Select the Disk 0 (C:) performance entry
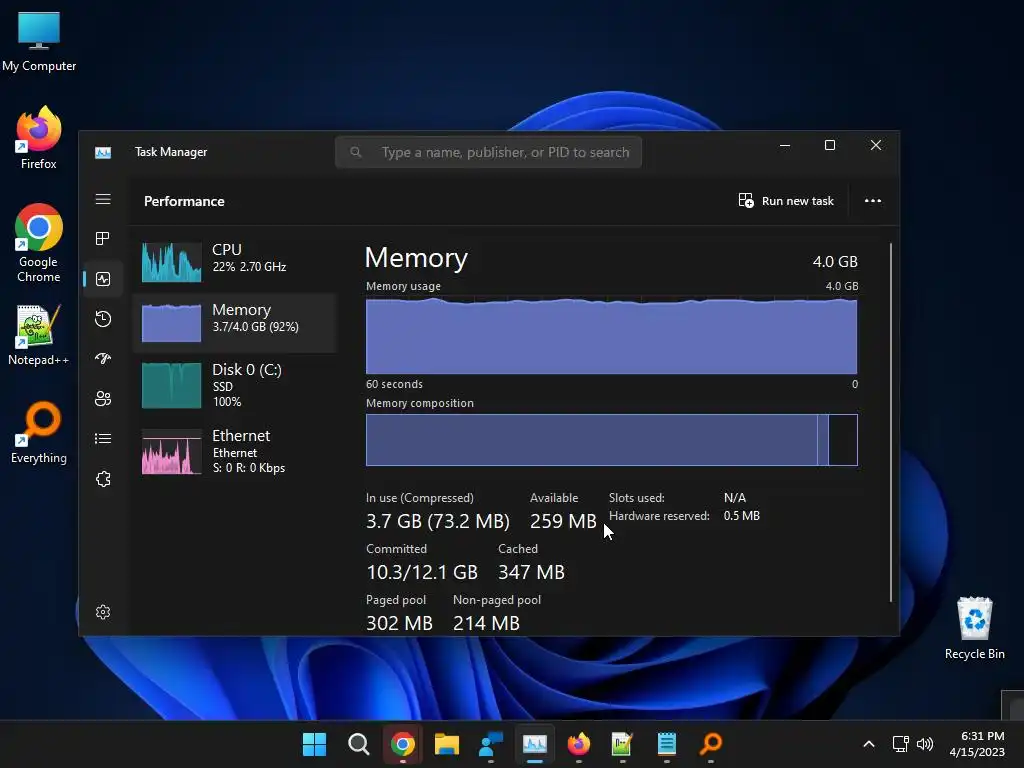 [235, 385]
